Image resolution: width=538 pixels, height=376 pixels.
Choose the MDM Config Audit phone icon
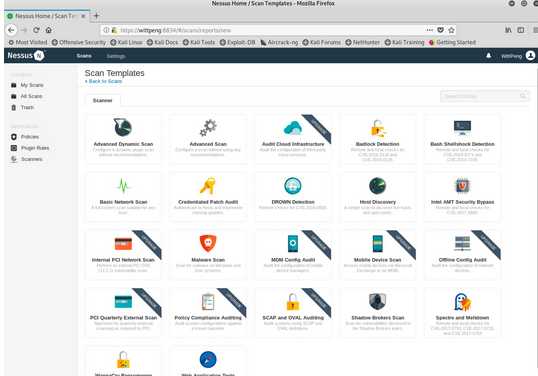point(293,244)
